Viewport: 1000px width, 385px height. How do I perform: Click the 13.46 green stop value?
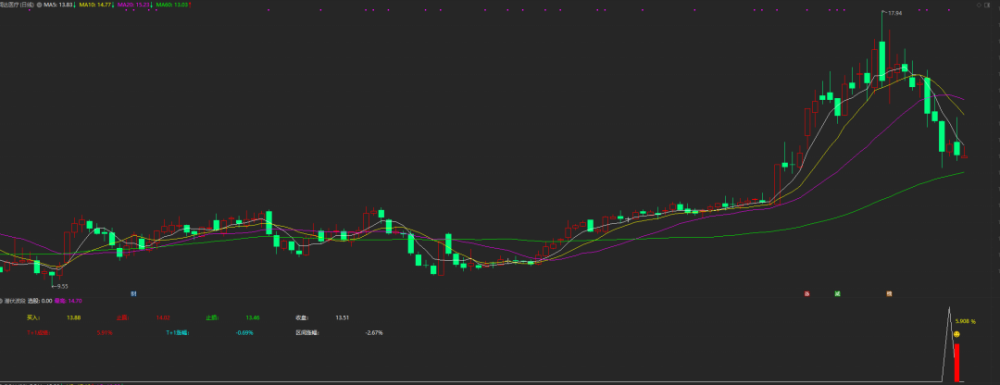(252, 317)
